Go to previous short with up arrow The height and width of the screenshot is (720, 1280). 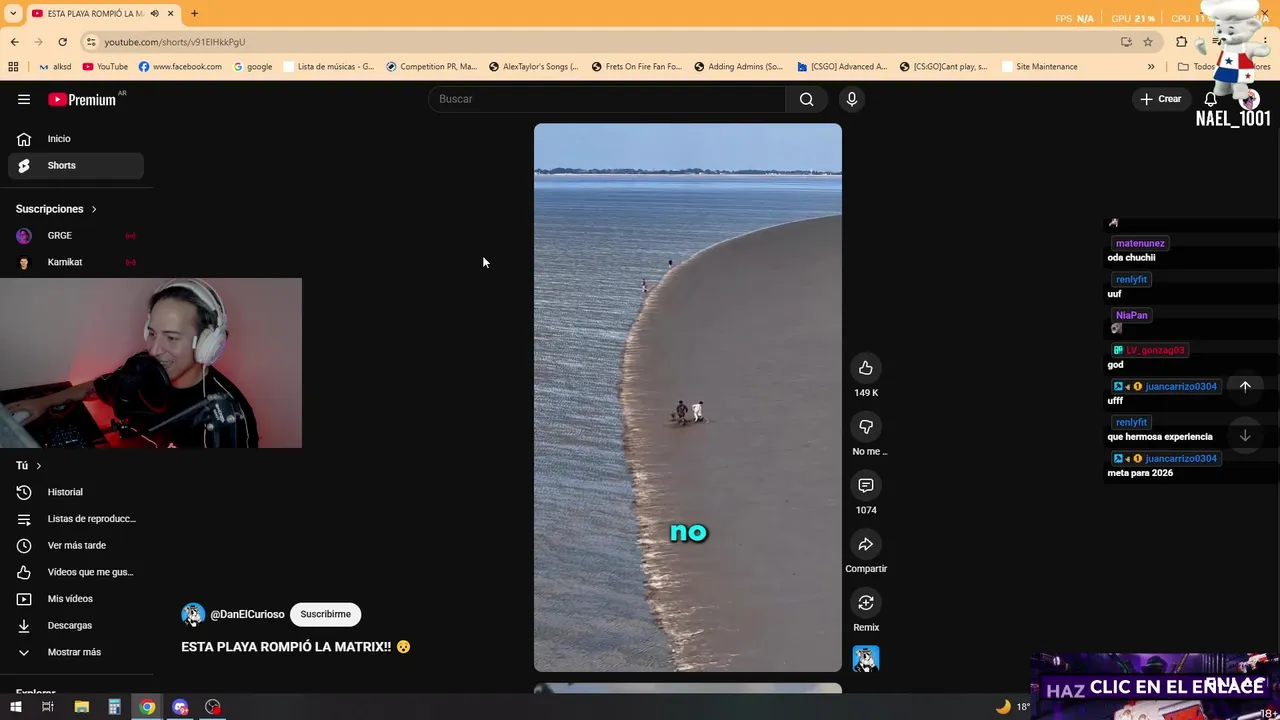[x=1245, y=386]
